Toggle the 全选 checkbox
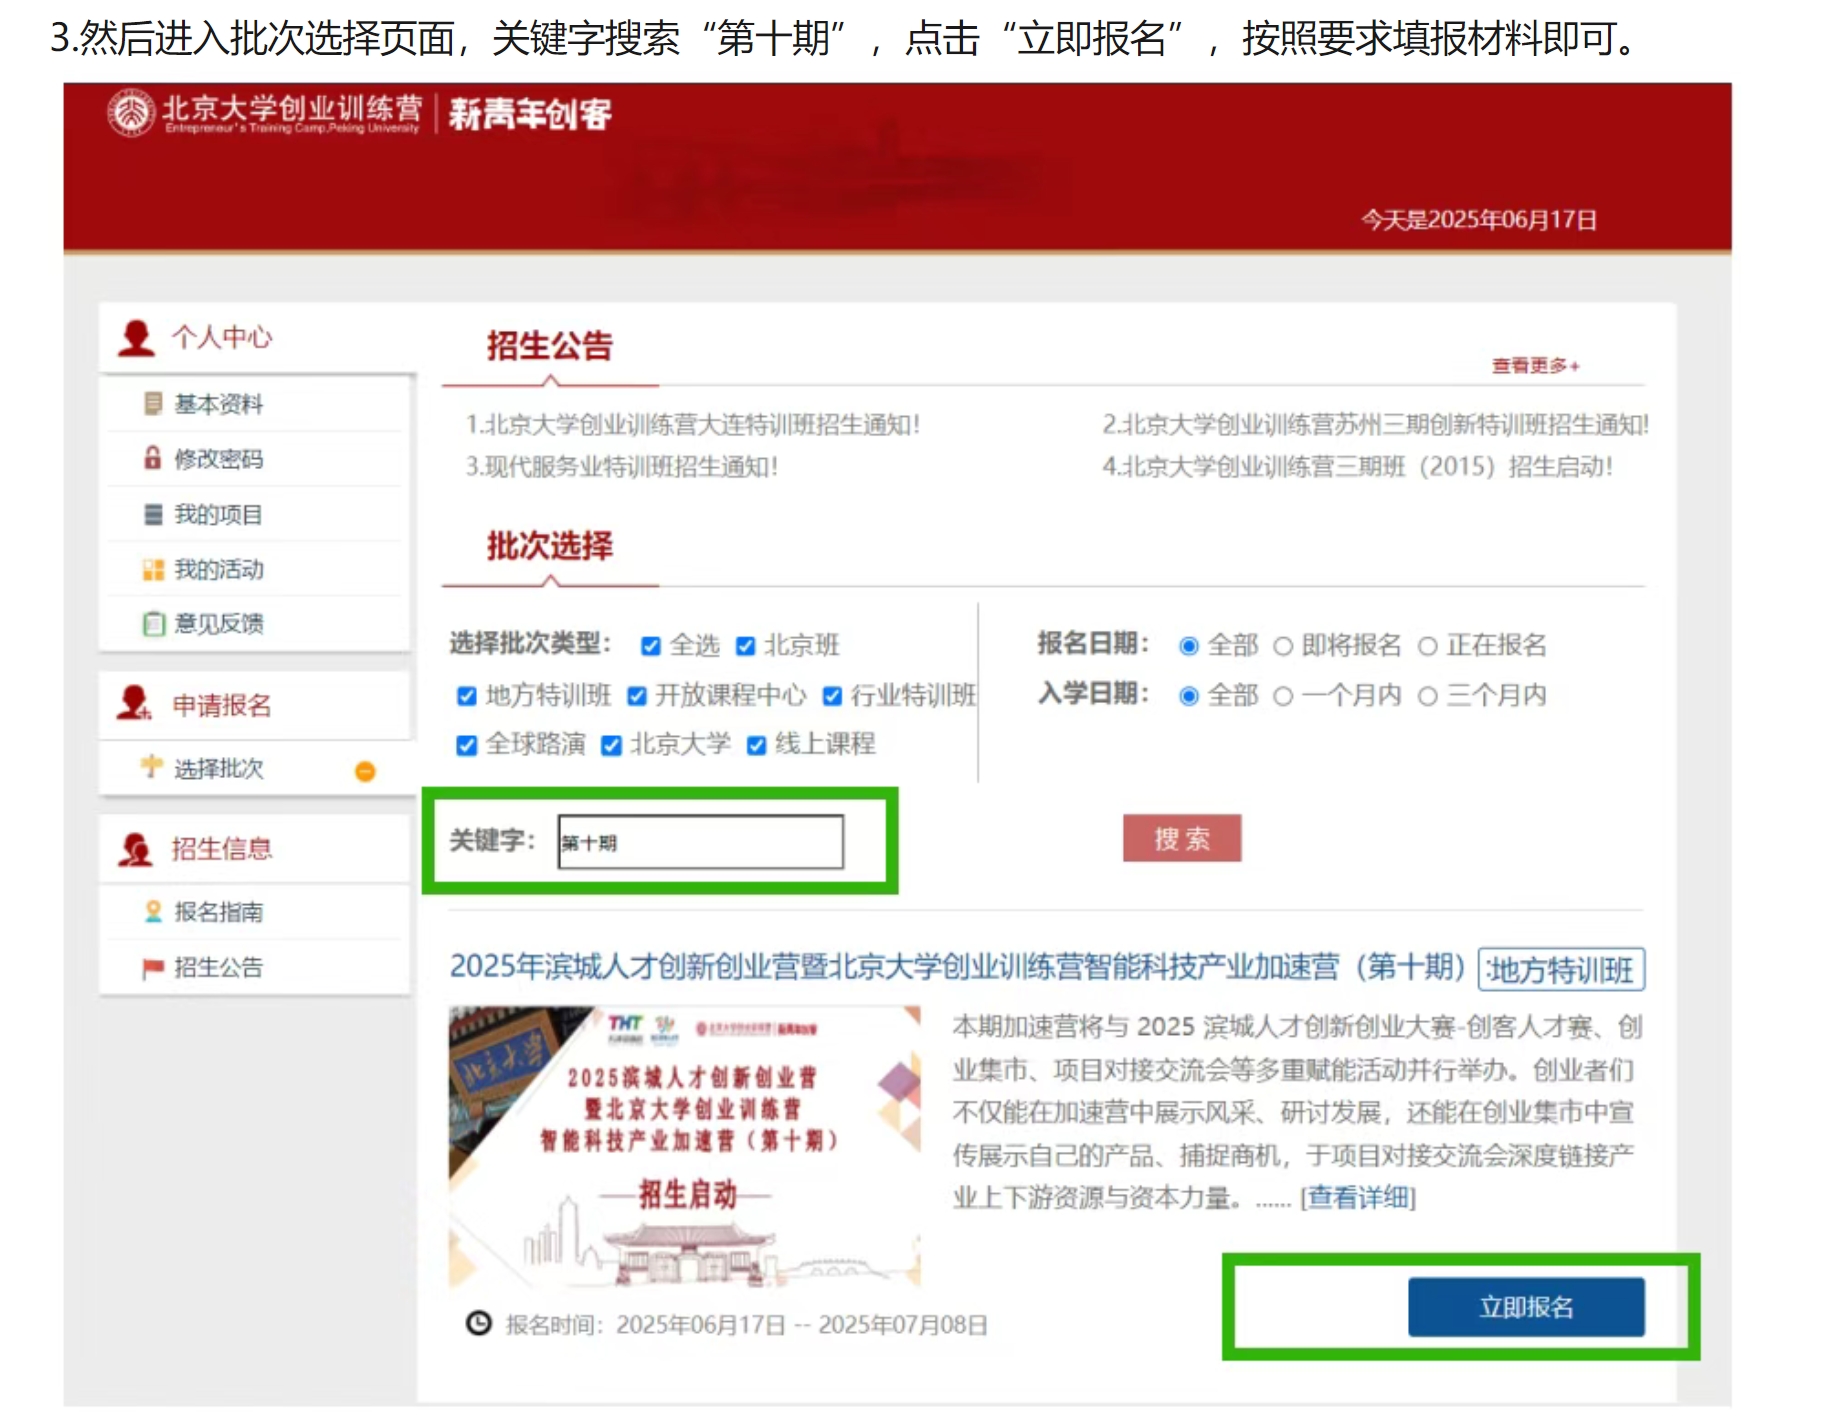 tap(651, 646)
